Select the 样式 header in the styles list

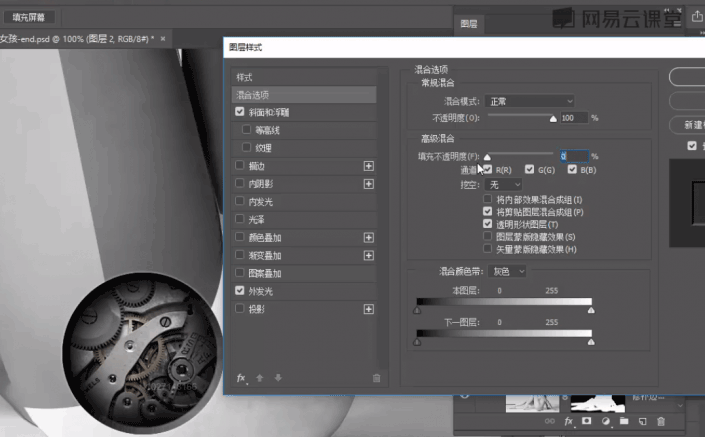coord(304,77)
